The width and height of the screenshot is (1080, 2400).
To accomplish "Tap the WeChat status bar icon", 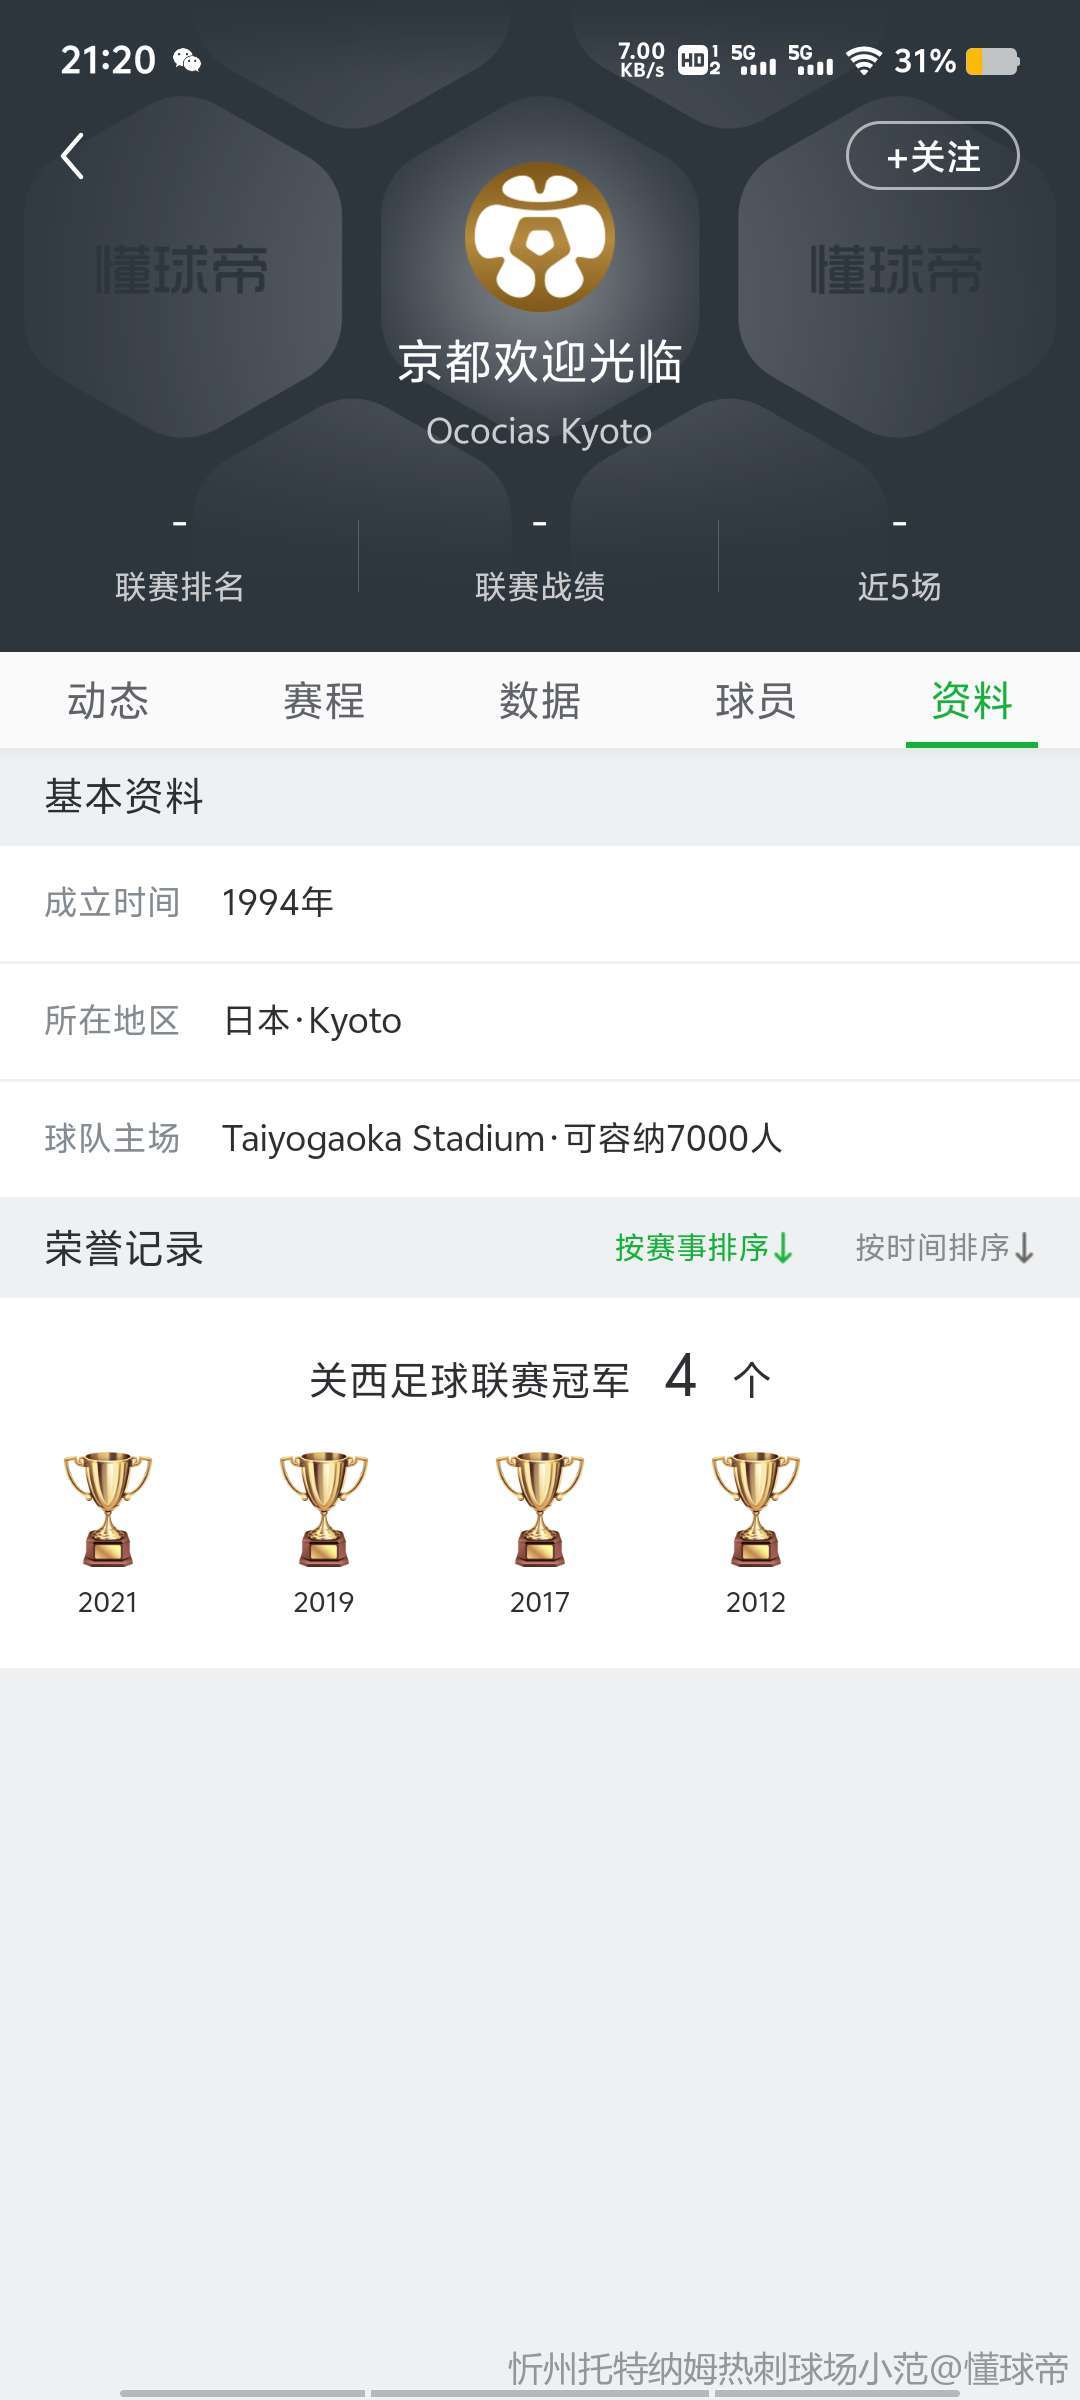I will tap(187, 61).
